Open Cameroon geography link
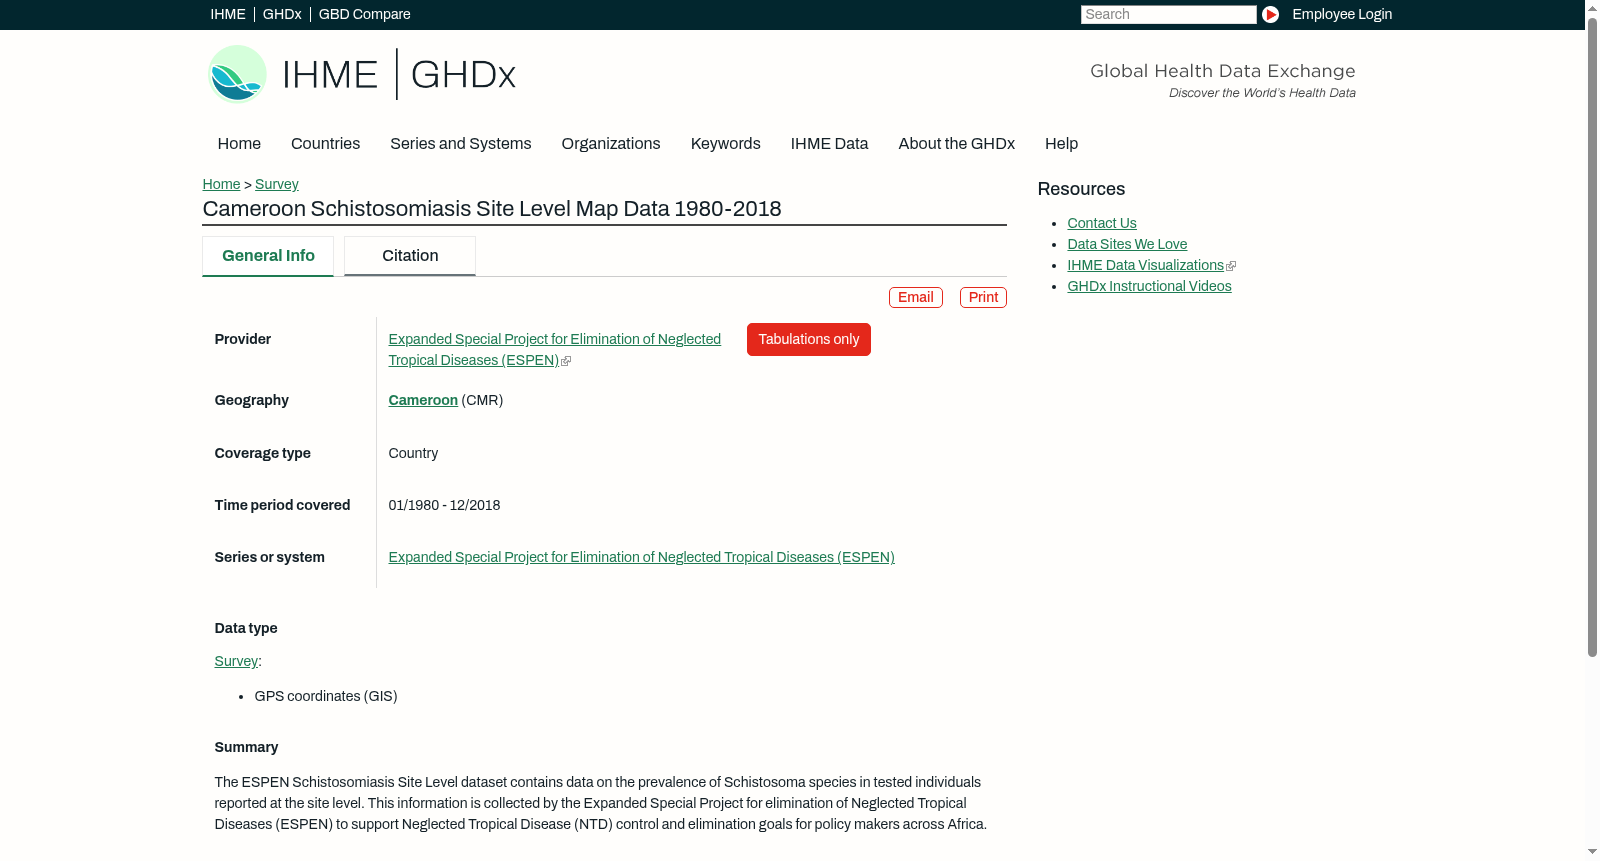Image resolution: width=1600 pixels, height=861 pixels. click(x=423, y=400)
